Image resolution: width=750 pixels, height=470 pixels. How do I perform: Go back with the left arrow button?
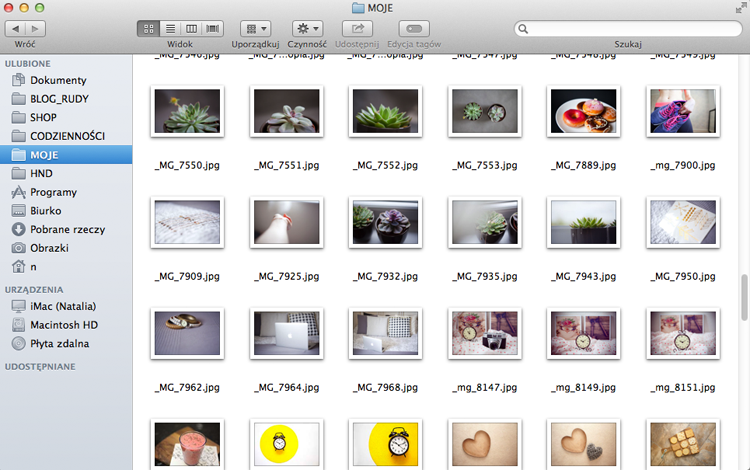point(15,29)
